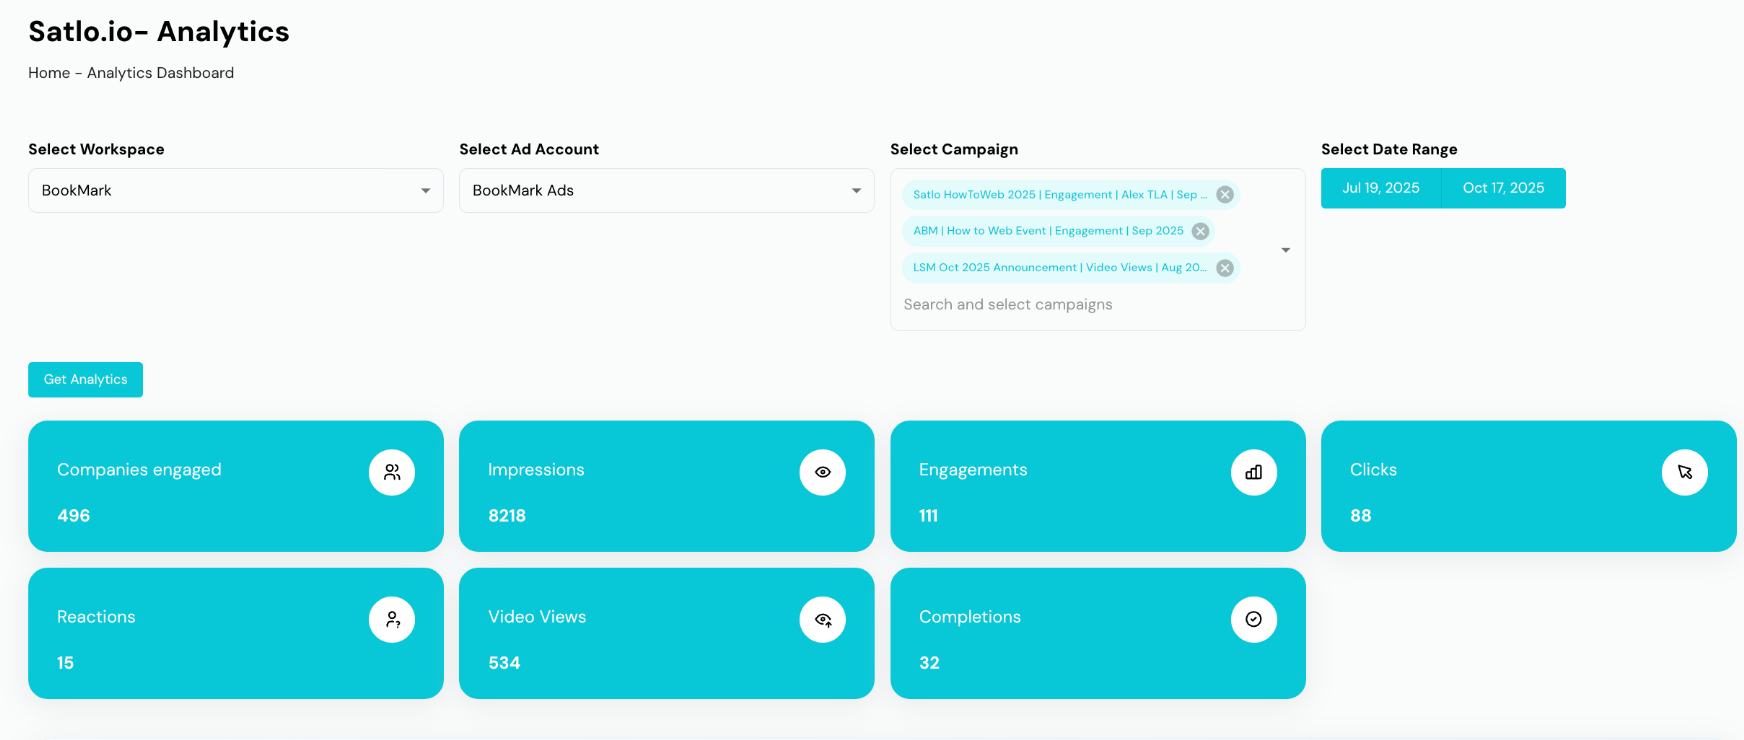1744x740 pixels.
Task: Change the Oct 17, 2025 end date
Action: [1503, 188]
